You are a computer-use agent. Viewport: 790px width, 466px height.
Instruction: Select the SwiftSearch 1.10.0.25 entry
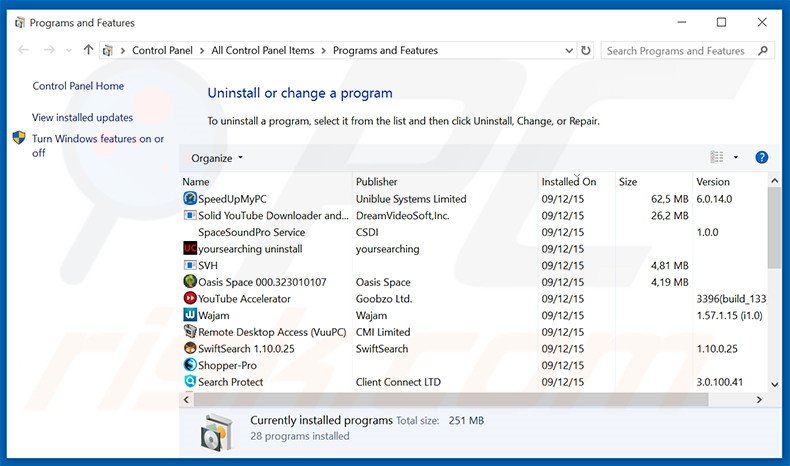point(246,349)
